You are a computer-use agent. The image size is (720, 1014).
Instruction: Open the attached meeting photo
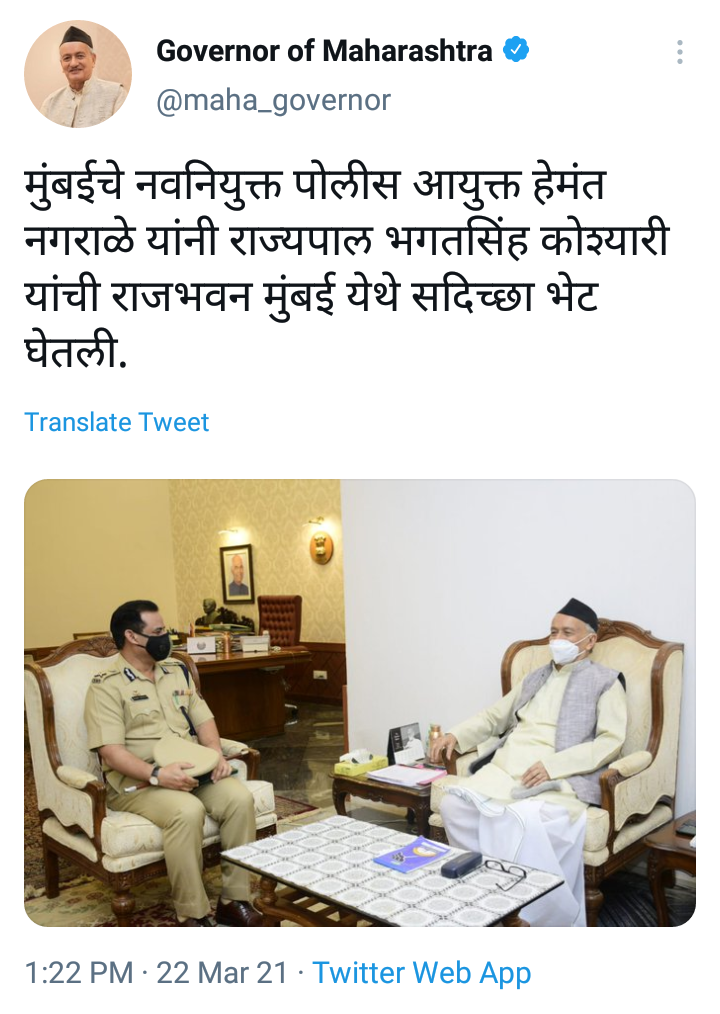pyautogui.click(x=360, y=703)
